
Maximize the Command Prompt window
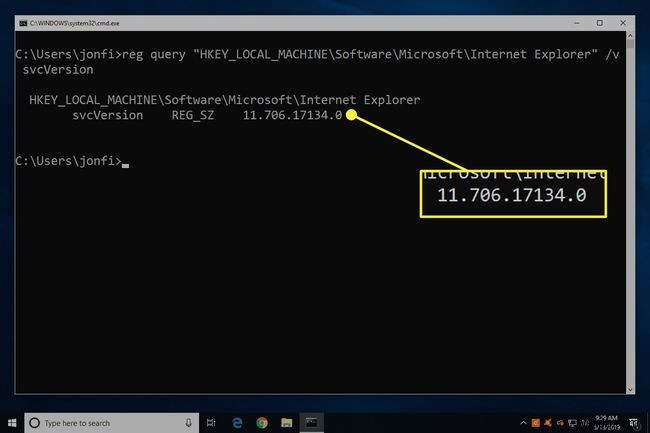click(x=600, y=23)
